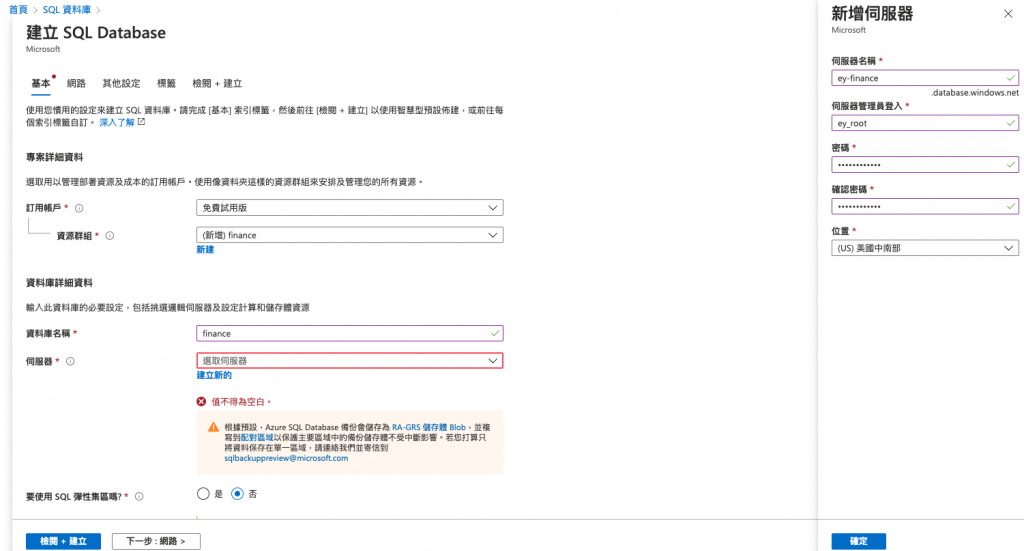Open the 深入了解 link
The height and width of the screenshot is (551, 1024).
tap(117, 122)
